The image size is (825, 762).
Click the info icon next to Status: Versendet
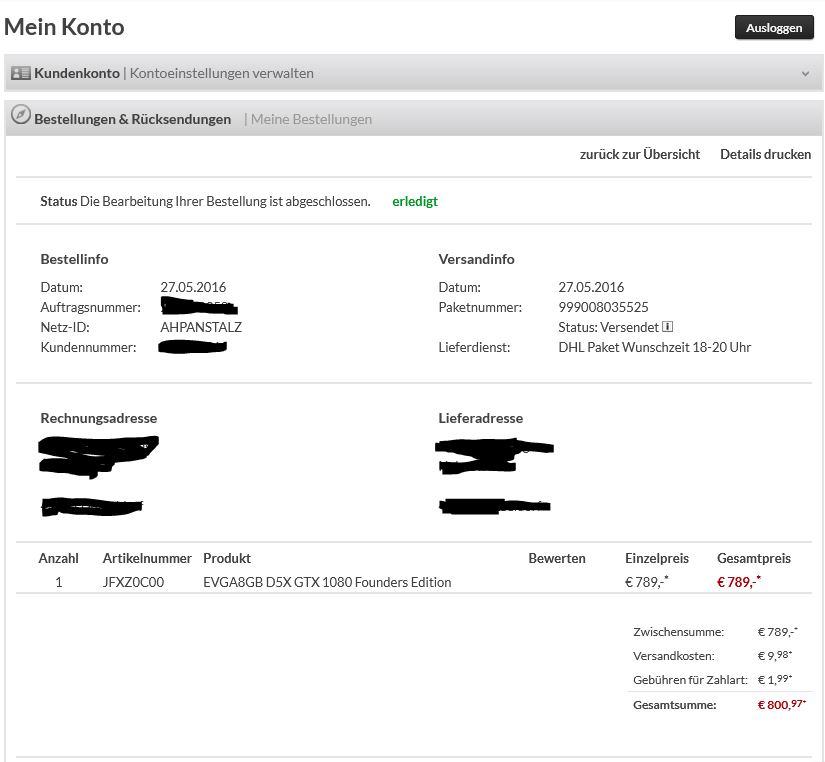point(668,327)
